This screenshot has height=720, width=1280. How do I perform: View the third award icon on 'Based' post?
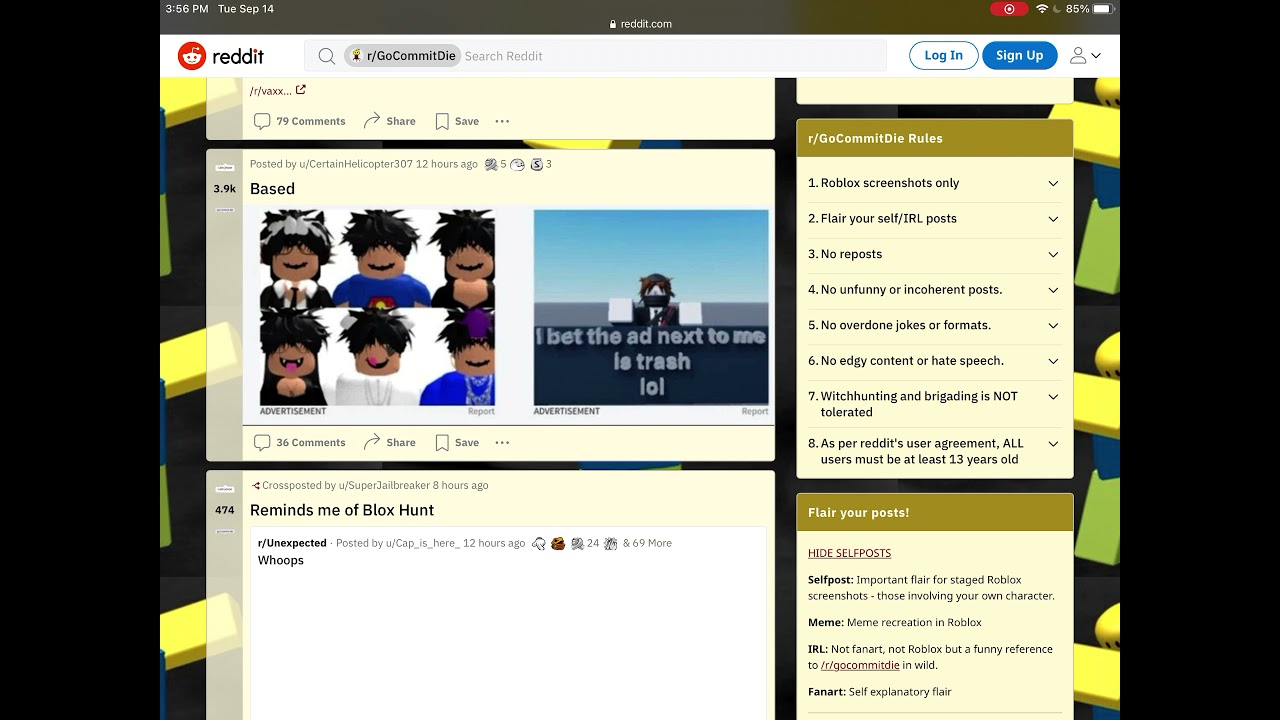(x=537, y=164)
